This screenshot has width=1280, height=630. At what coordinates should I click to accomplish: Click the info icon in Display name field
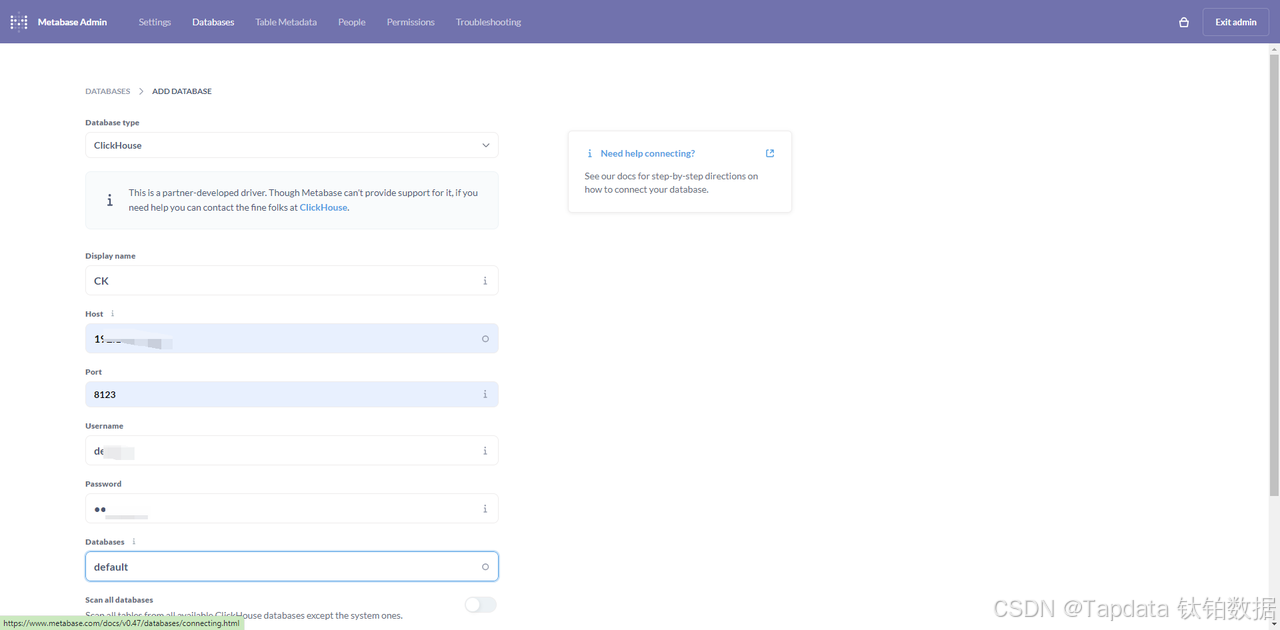(x=485, y=281)
